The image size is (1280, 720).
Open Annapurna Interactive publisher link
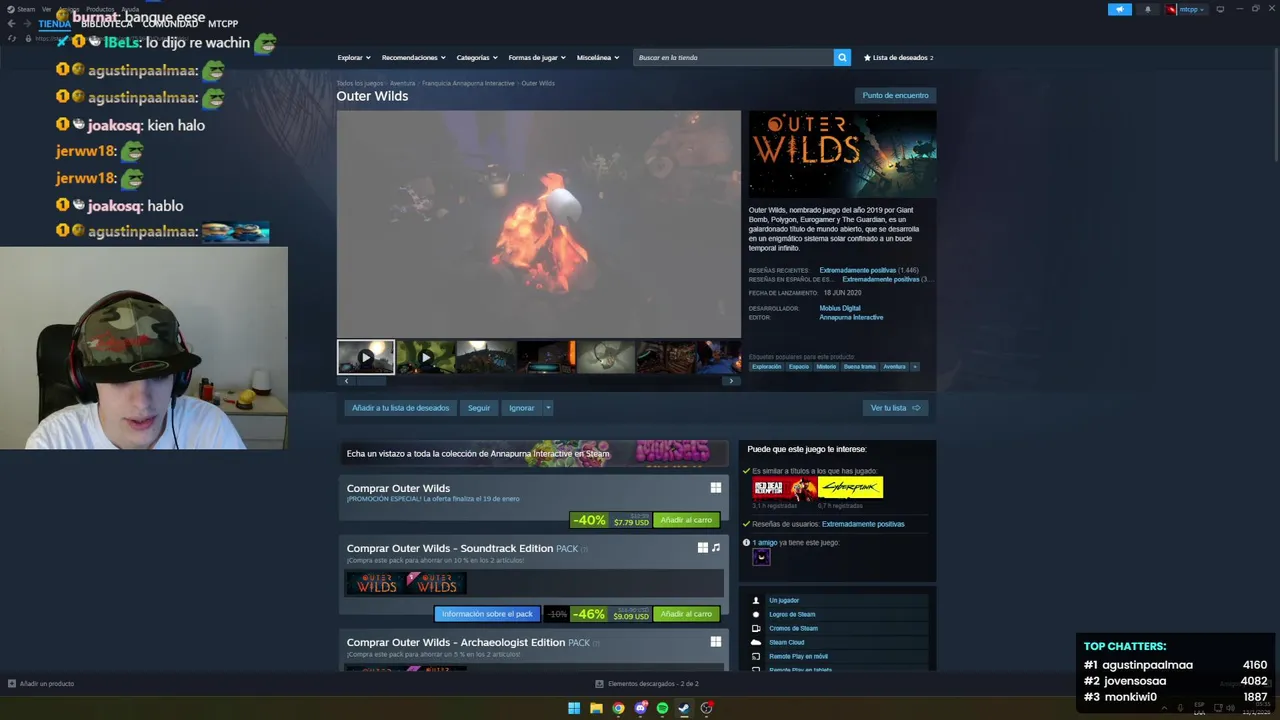(851, 317)
